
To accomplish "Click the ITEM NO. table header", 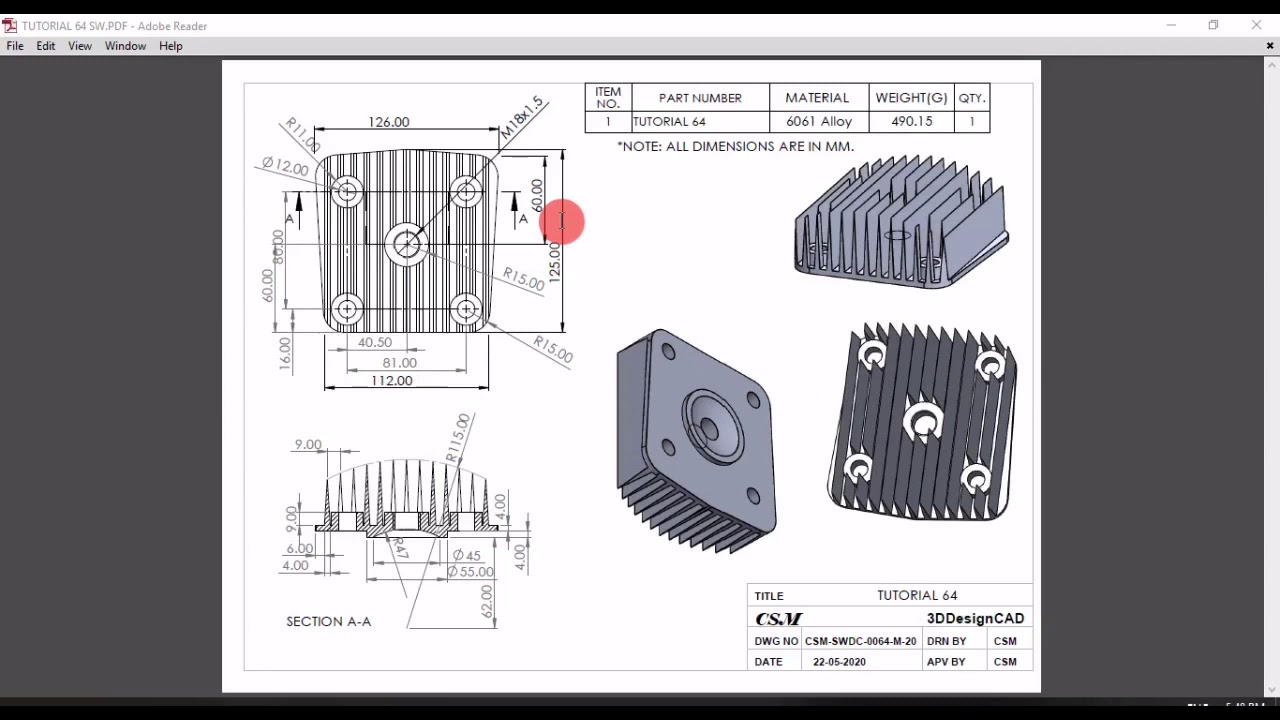I will (x=608, y=98).
